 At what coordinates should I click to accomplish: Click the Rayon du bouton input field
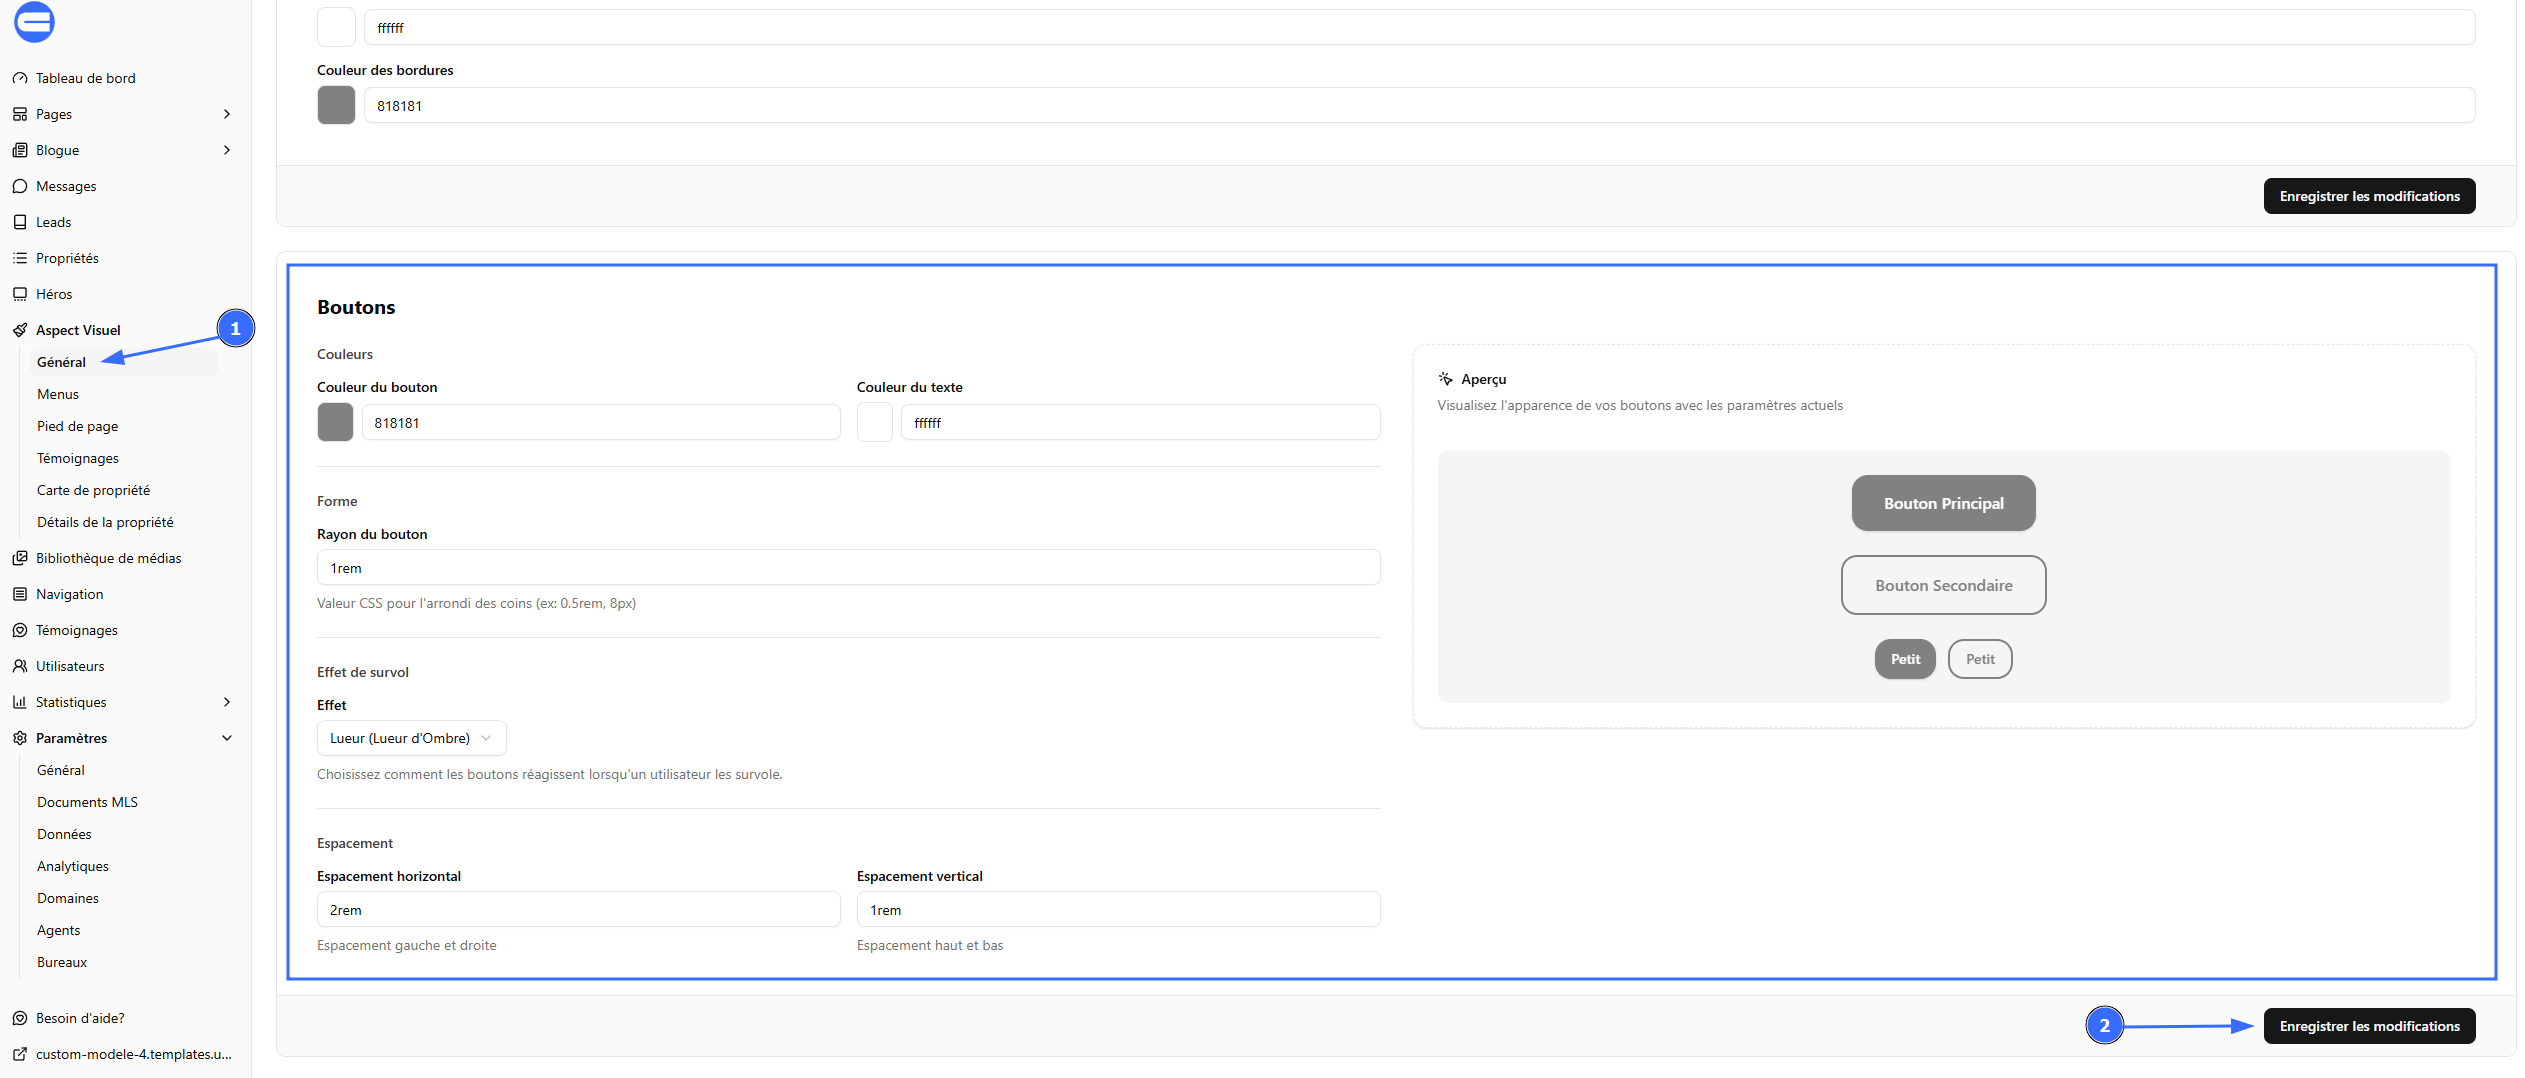click(x=848, y=567)
